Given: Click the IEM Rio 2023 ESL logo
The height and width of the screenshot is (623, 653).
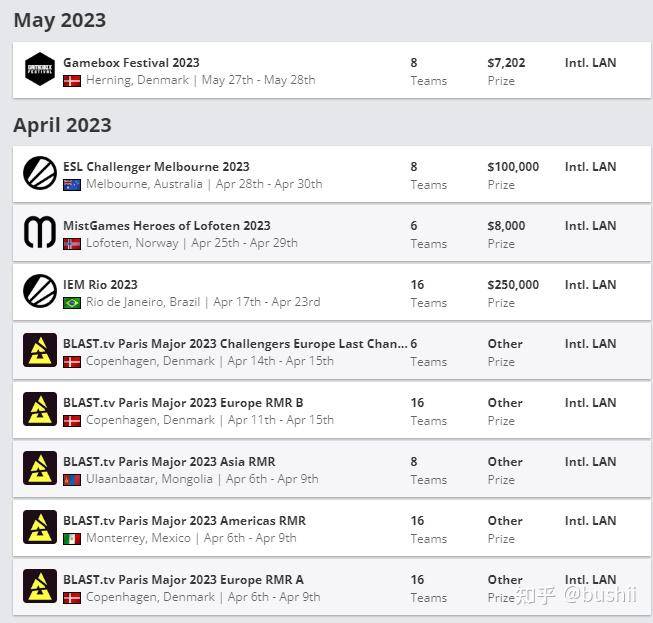Looking at the screenshot, I should point(40,291).
